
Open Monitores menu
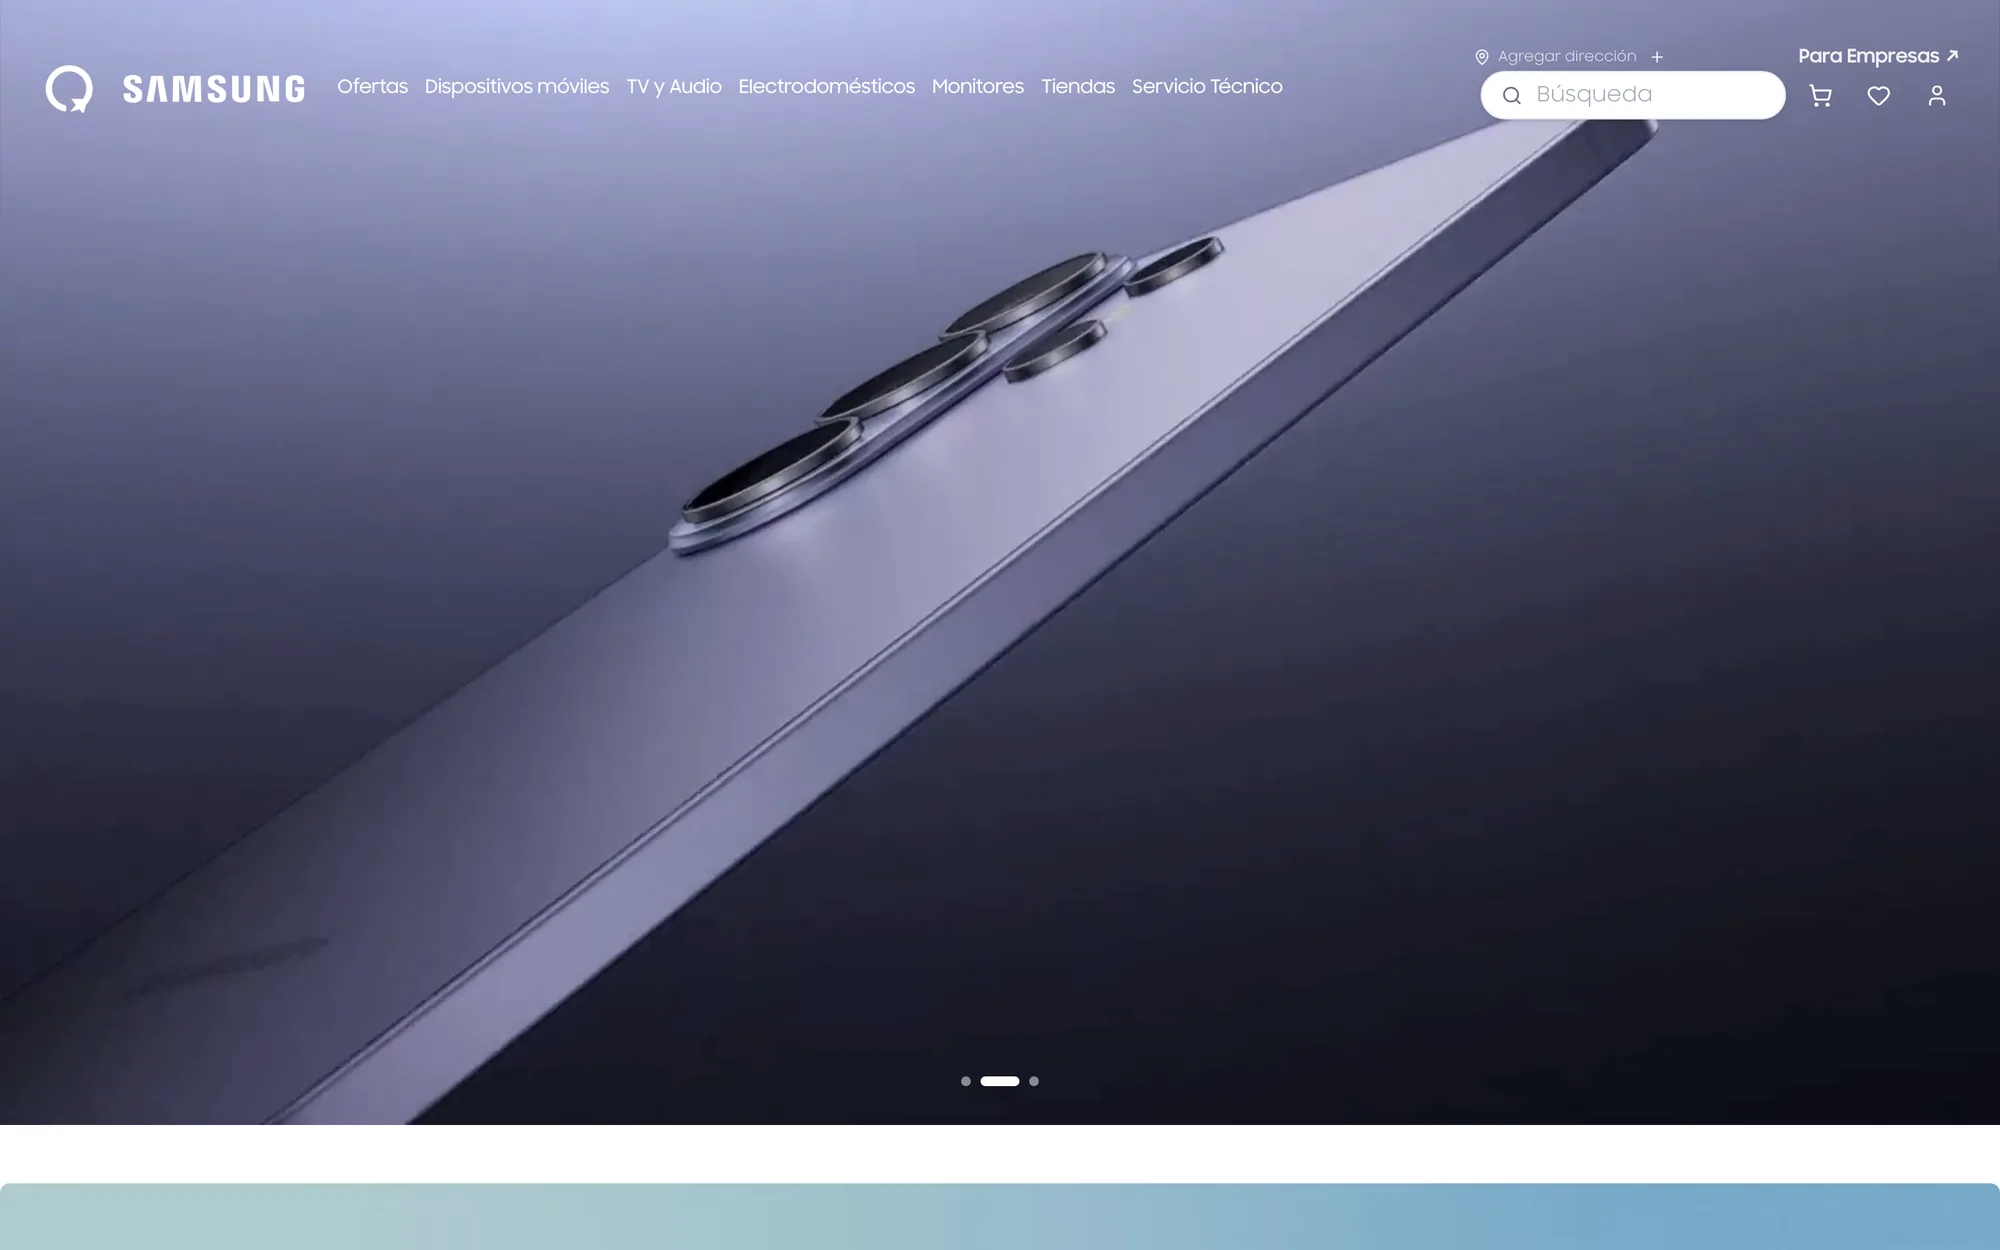[x=978, y=87]
